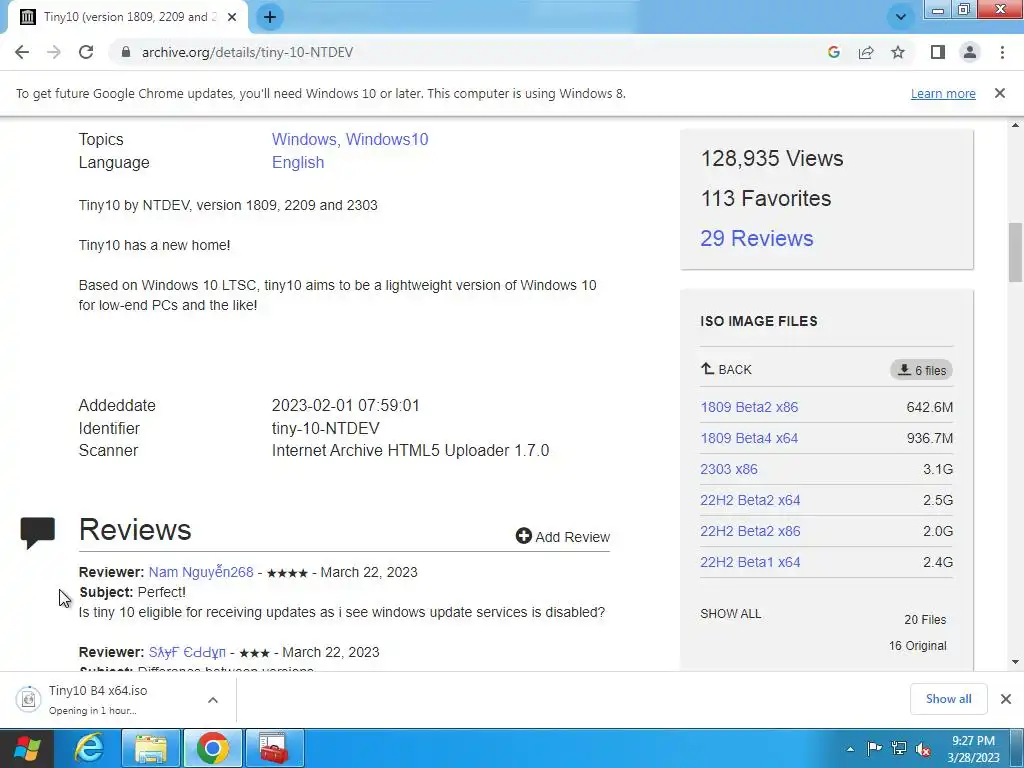The width and height of the screenshot is (1024, 768).
Task: Download 1809 Beta2 x86 ISO
Action: 749,408
